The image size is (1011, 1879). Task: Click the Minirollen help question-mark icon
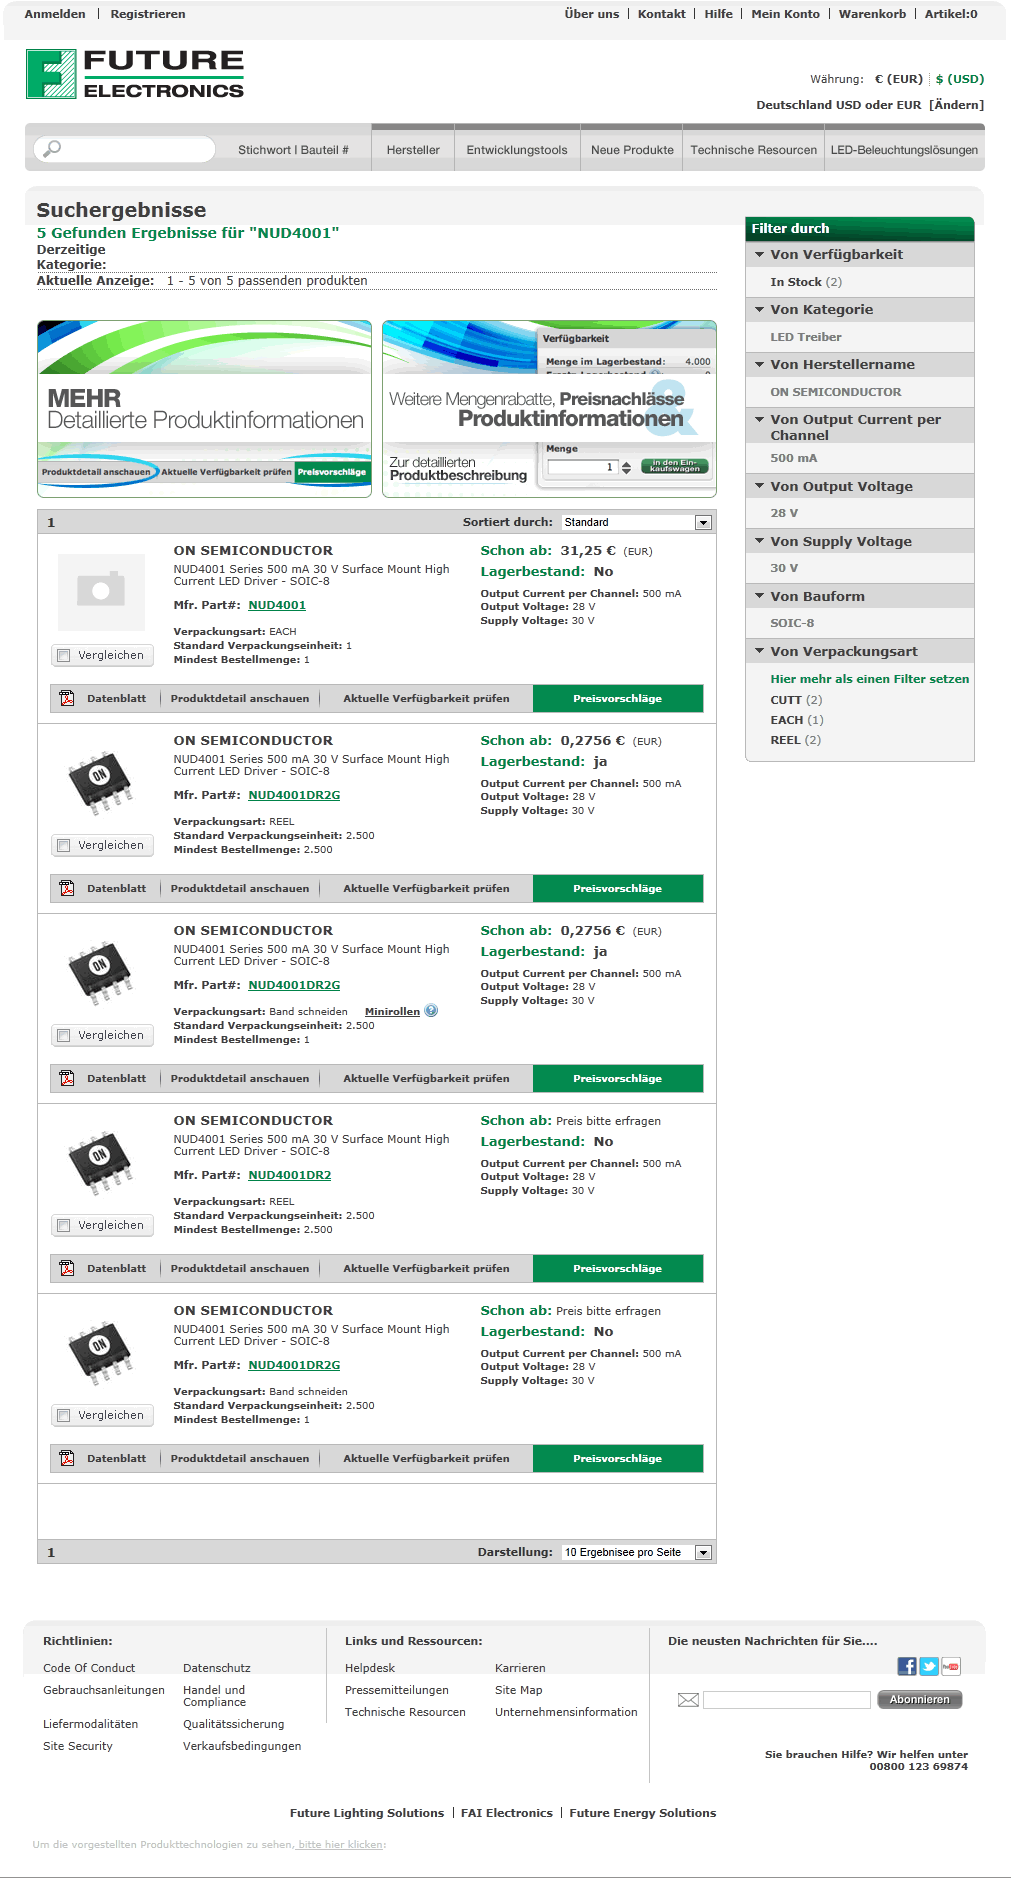[431, 1010]
